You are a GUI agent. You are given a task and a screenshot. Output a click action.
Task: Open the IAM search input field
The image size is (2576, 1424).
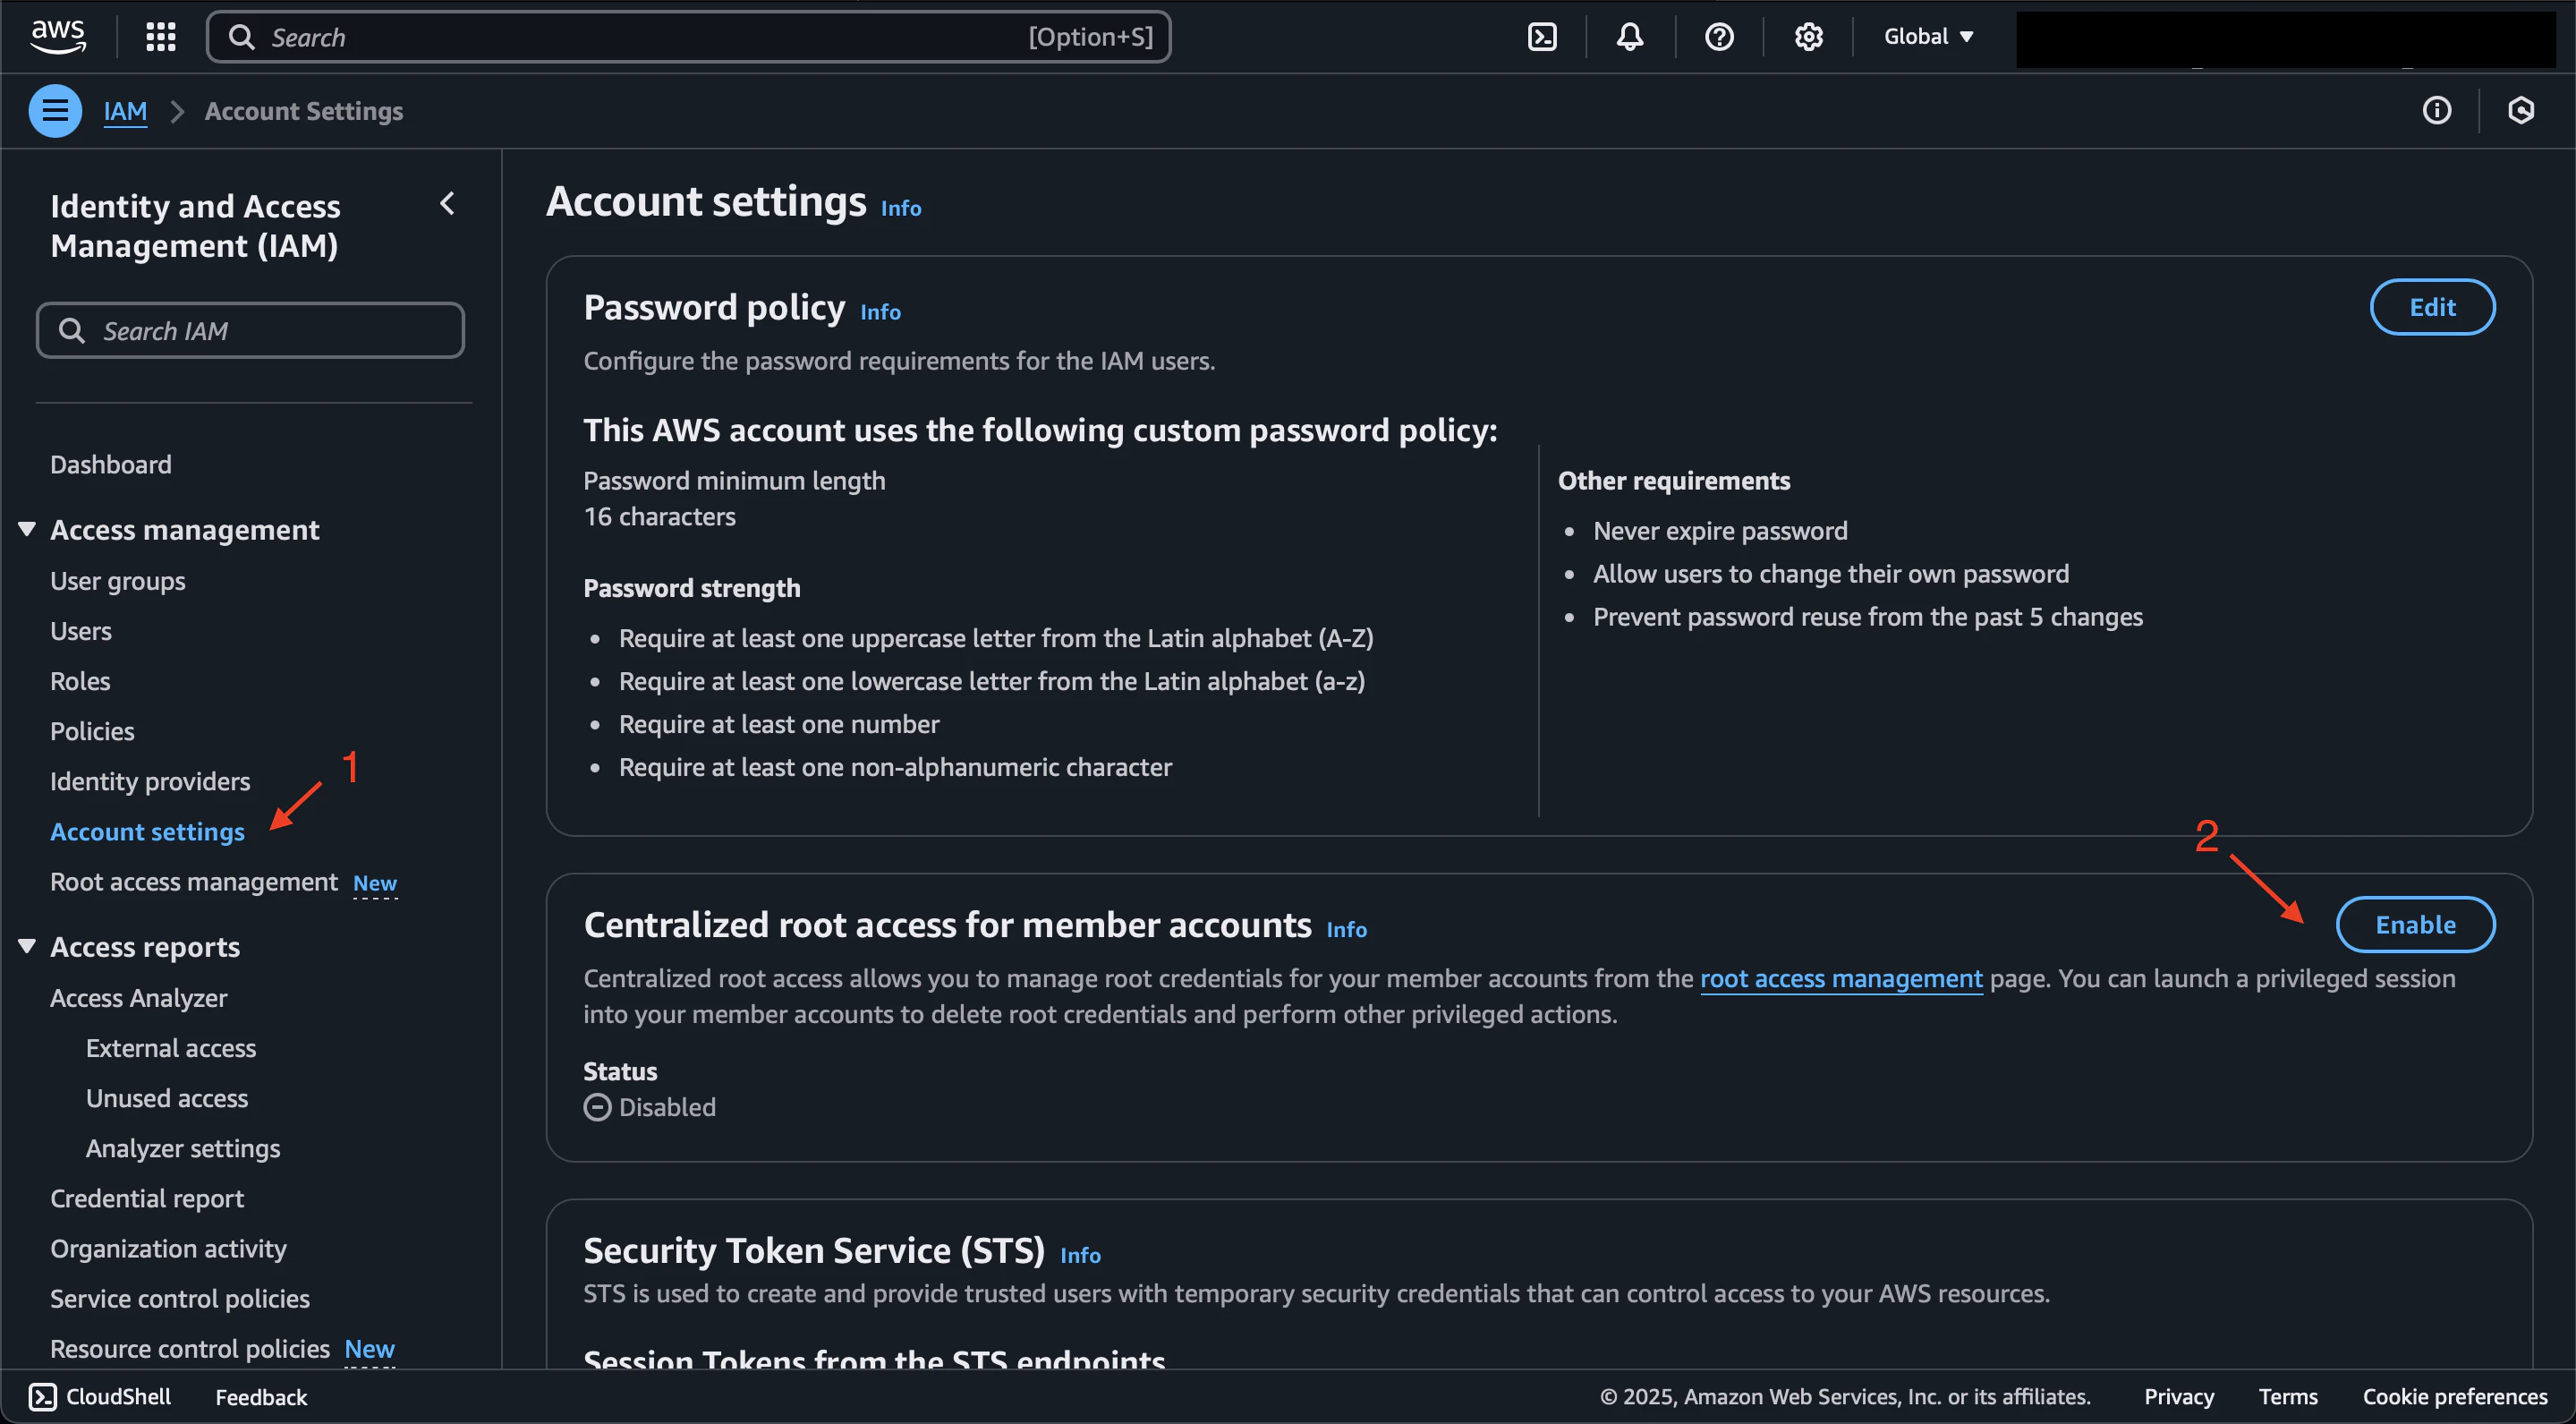(x=251, y=329)
